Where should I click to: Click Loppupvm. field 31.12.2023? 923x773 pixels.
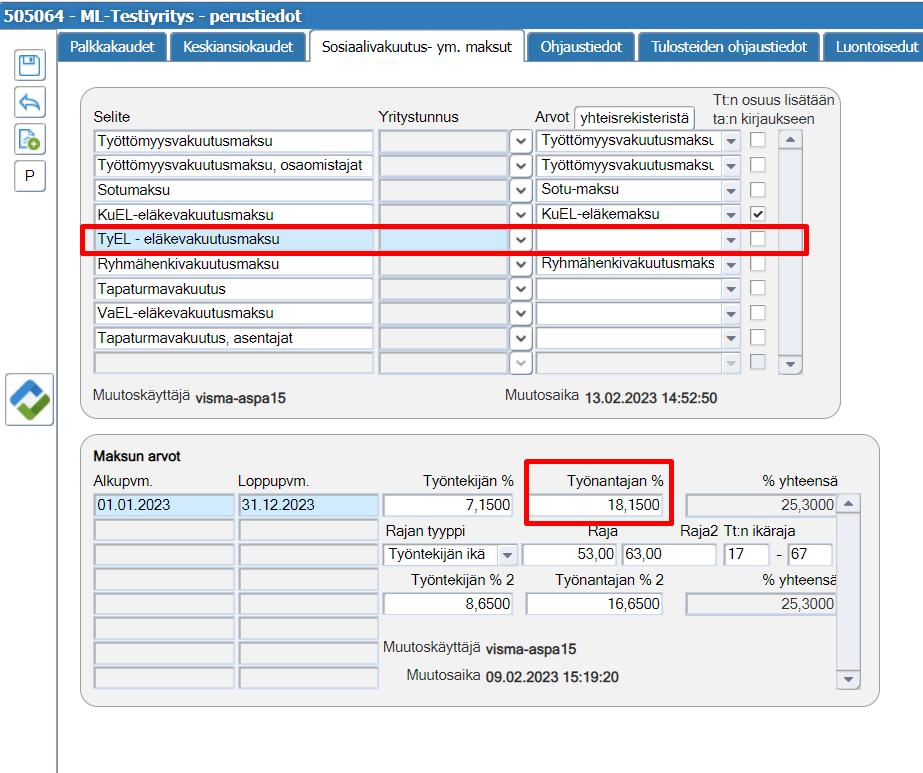tap(308, 505)
